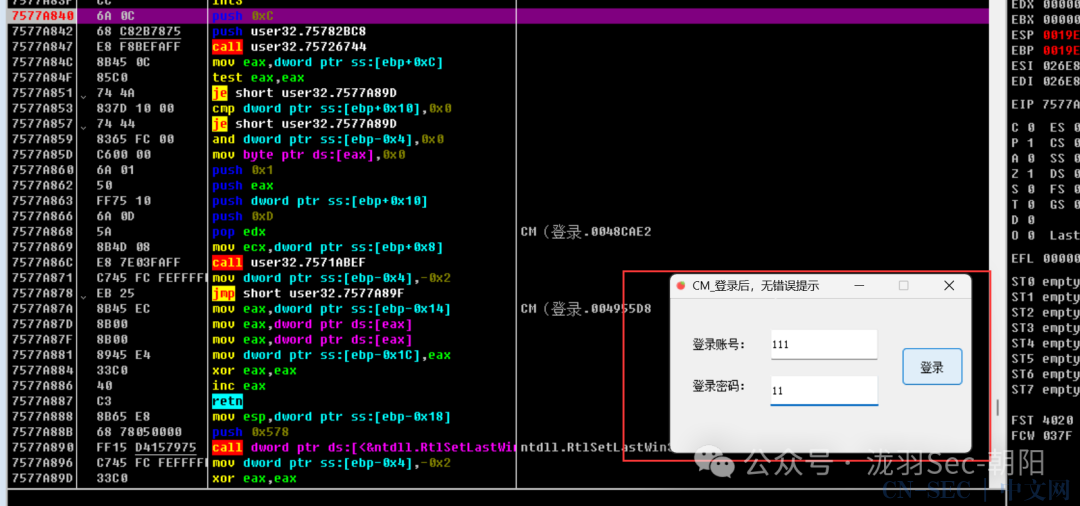Screen dimensions: 1080x506
Task: Select the retn instruction
Action: point(227,401)
